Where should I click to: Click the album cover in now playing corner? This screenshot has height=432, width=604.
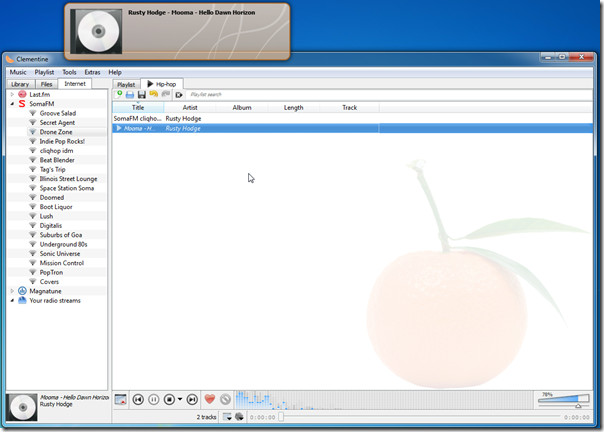tap(22, 407)
